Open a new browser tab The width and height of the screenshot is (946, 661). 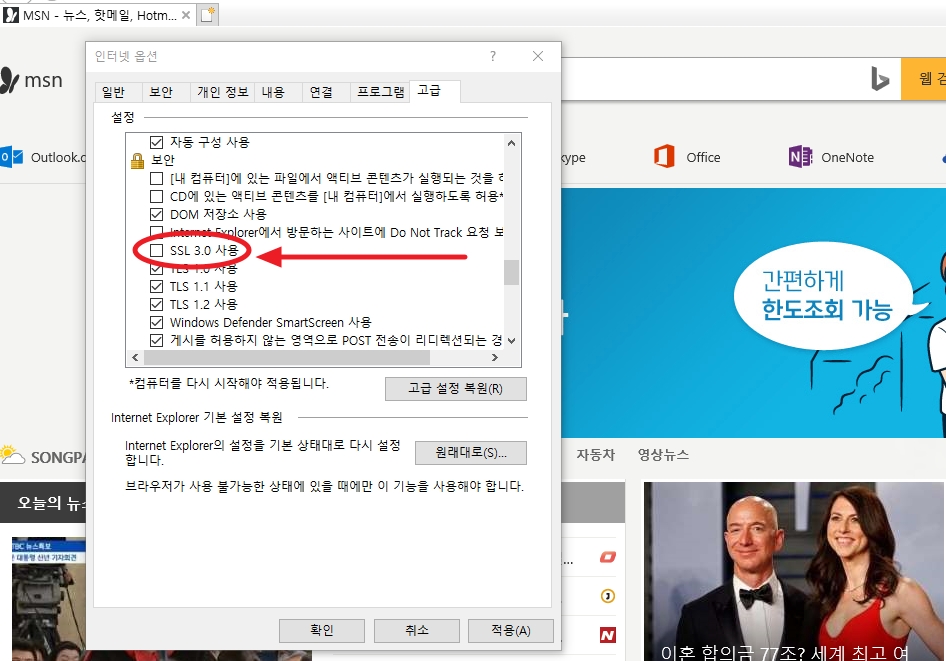[x=207, y=14]
